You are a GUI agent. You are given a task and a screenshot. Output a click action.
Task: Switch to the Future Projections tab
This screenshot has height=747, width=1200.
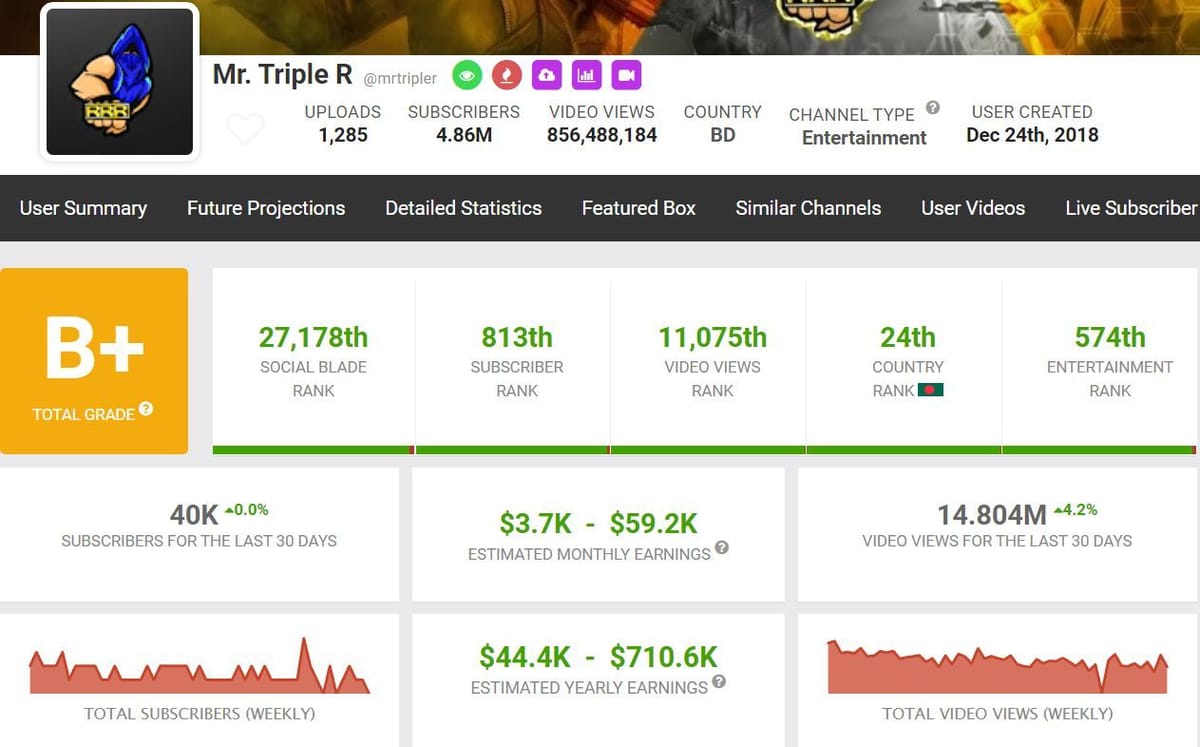point(266,208)
